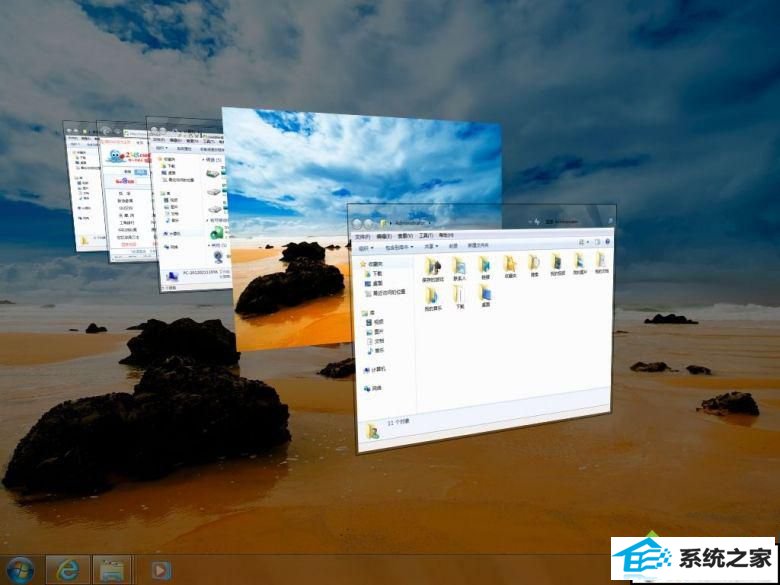Open the 工具(T) menu in front window

426,235
